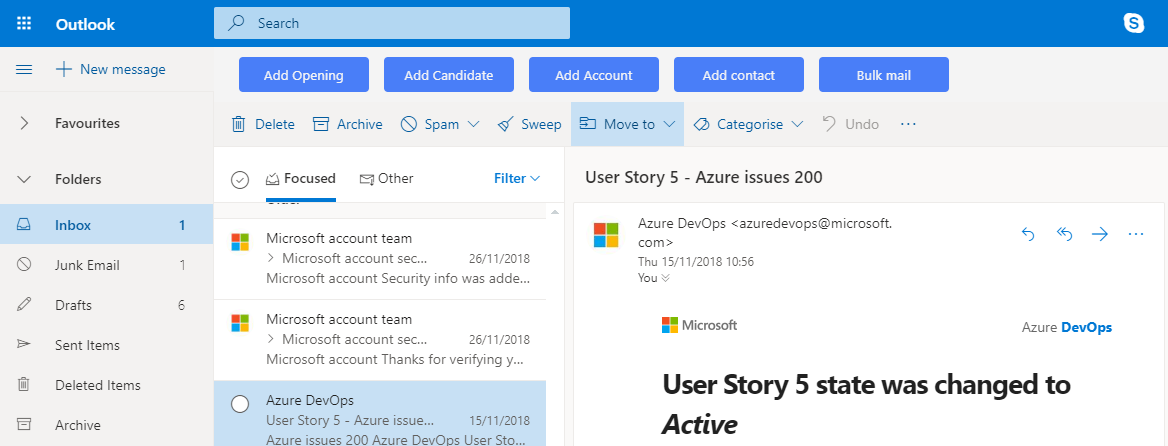The width and height of the screenshot is (1168, 446).
Task: Select the Azure DevOps message checkbox circle
Action: [x=240, y=404]
